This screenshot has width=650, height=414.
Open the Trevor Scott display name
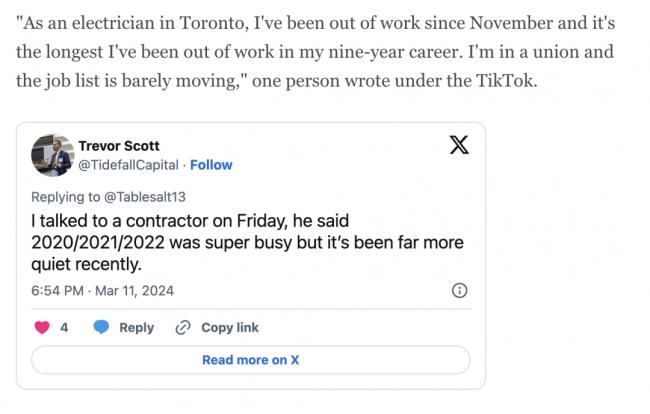tap(119, 146)
